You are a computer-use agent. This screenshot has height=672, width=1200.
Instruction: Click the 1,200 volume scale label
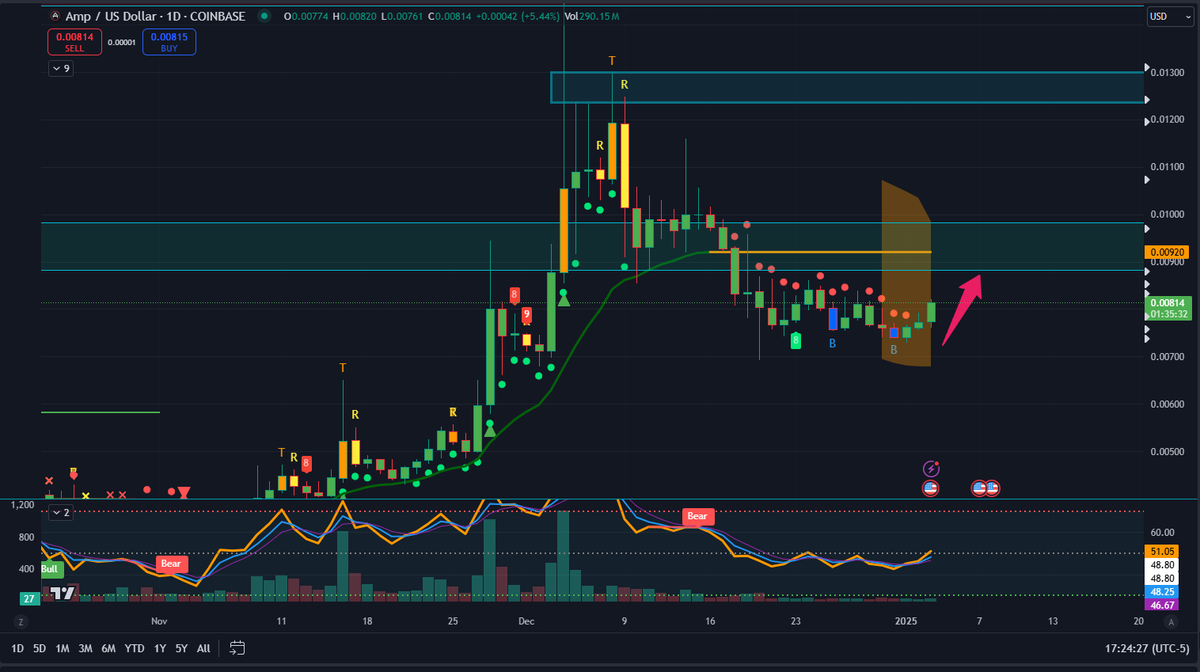[22, 506]
